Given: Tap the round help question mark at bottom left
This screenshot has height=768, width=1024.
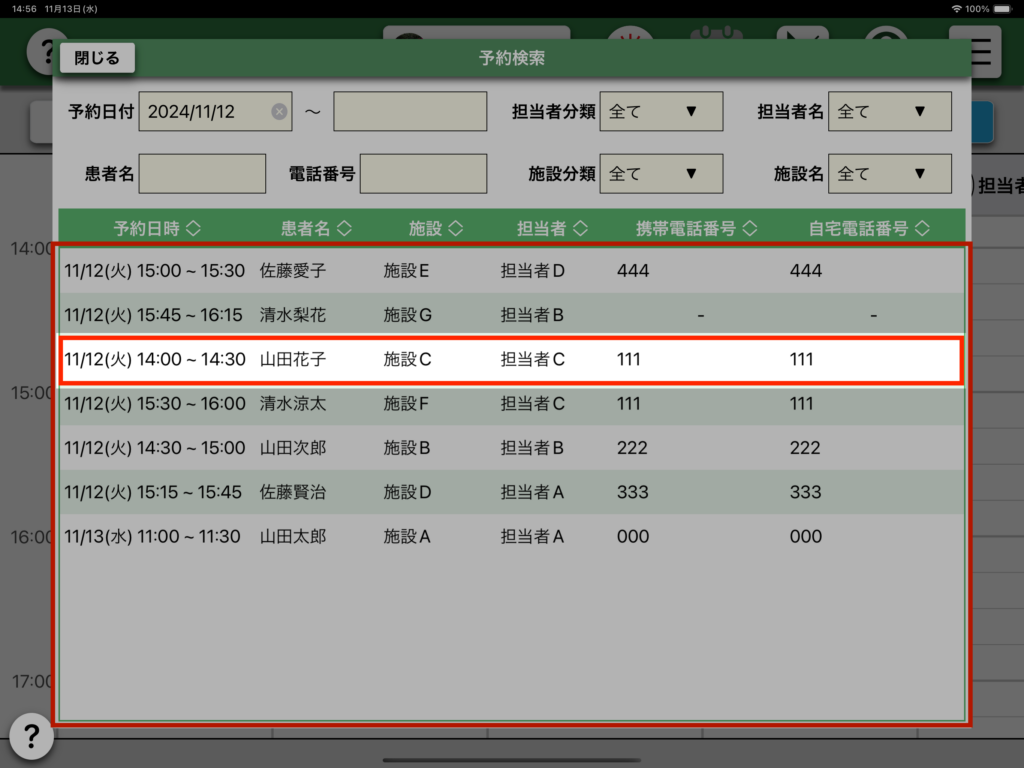Looking at the screenshot, I should coord(31,737).
